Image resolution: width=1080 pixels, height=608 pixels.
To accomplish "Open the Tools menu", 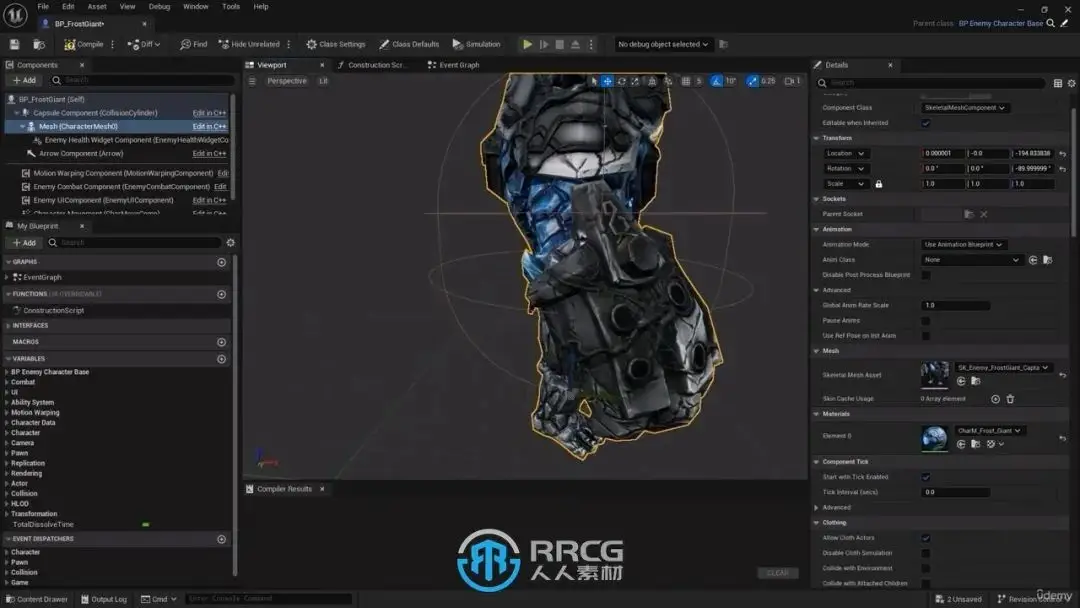I will (x=231, y=7).
